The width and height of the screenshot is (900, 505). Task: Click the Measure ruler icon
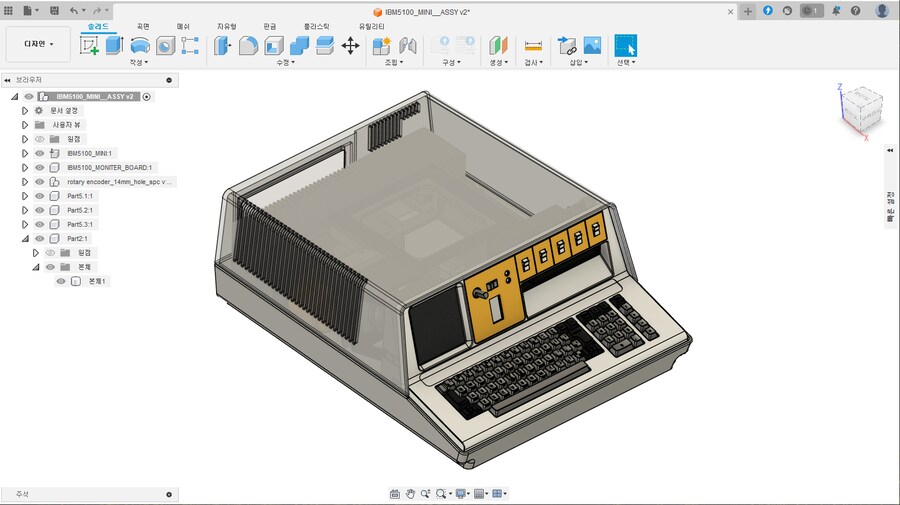(x=532, y=45)
